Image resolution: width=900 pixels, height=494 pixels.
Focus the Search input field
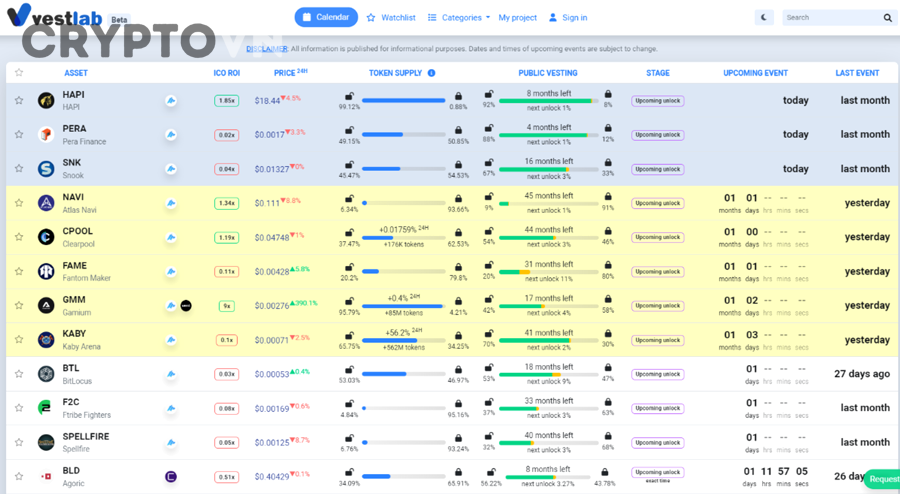[832, 17]
